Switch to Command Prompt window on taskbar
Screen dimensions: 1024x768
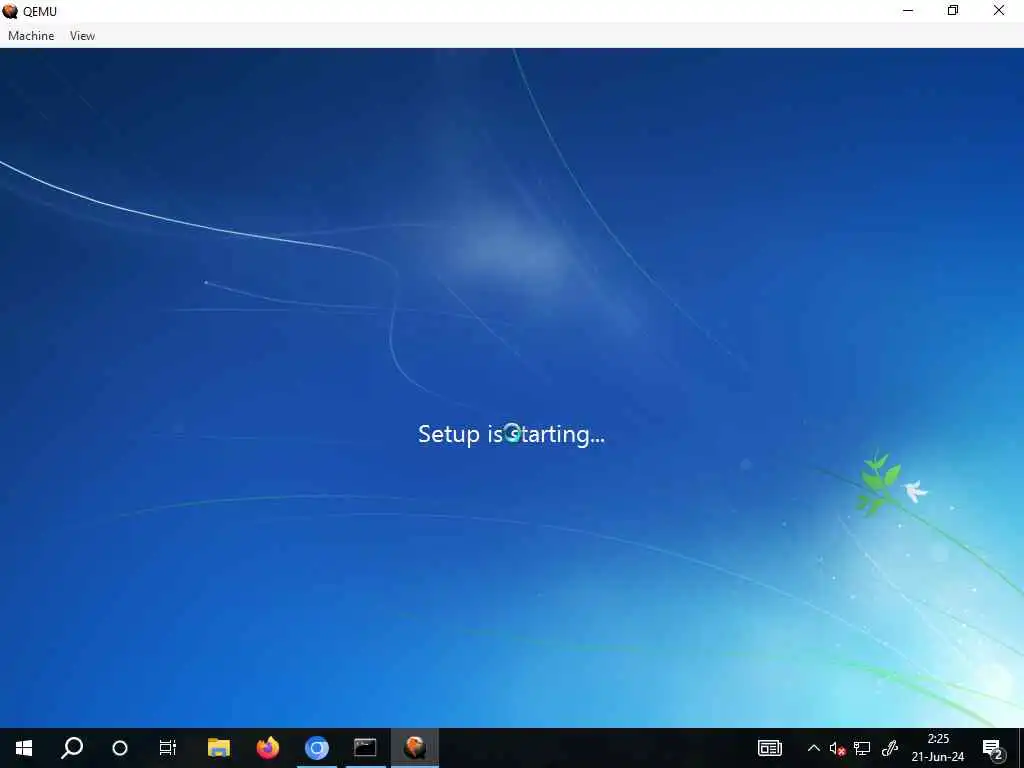click(x=366, y=748)
